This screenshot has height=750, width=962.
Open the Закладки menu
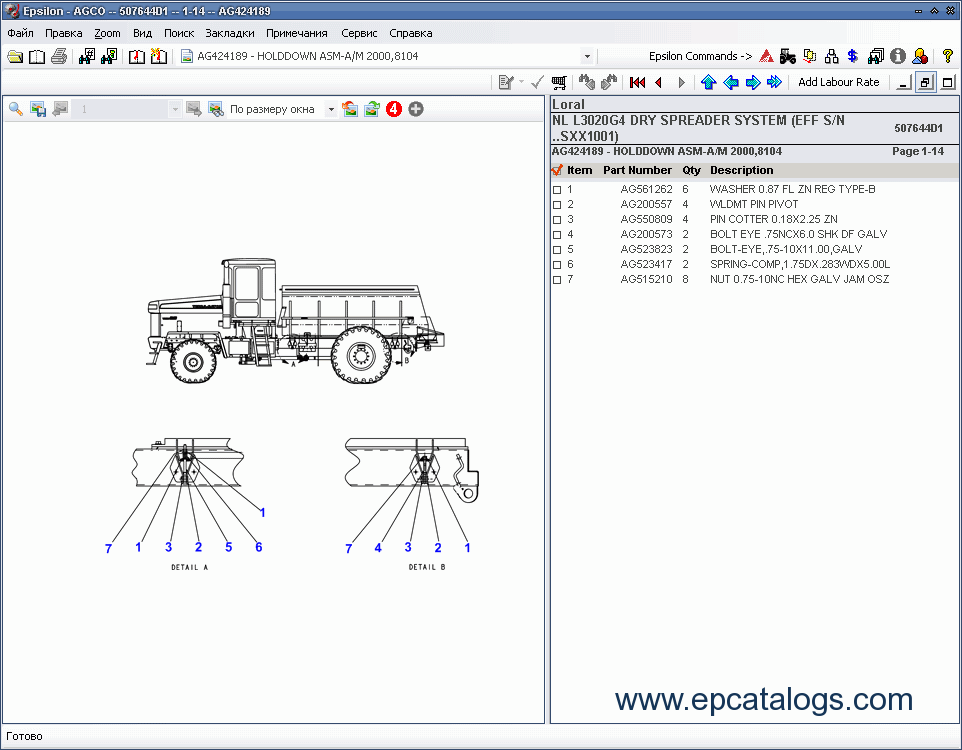[229, 33]
